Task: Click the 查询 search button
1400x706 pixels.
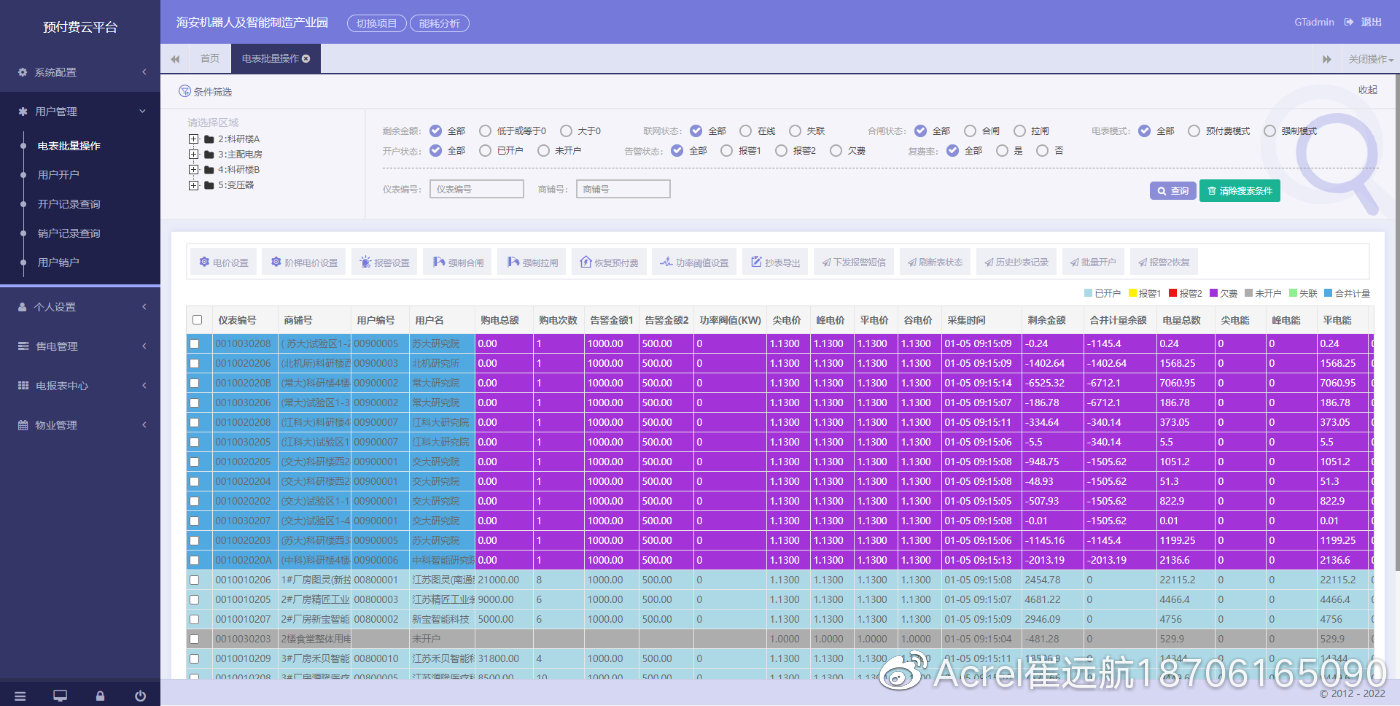Action: point(1173,191)
